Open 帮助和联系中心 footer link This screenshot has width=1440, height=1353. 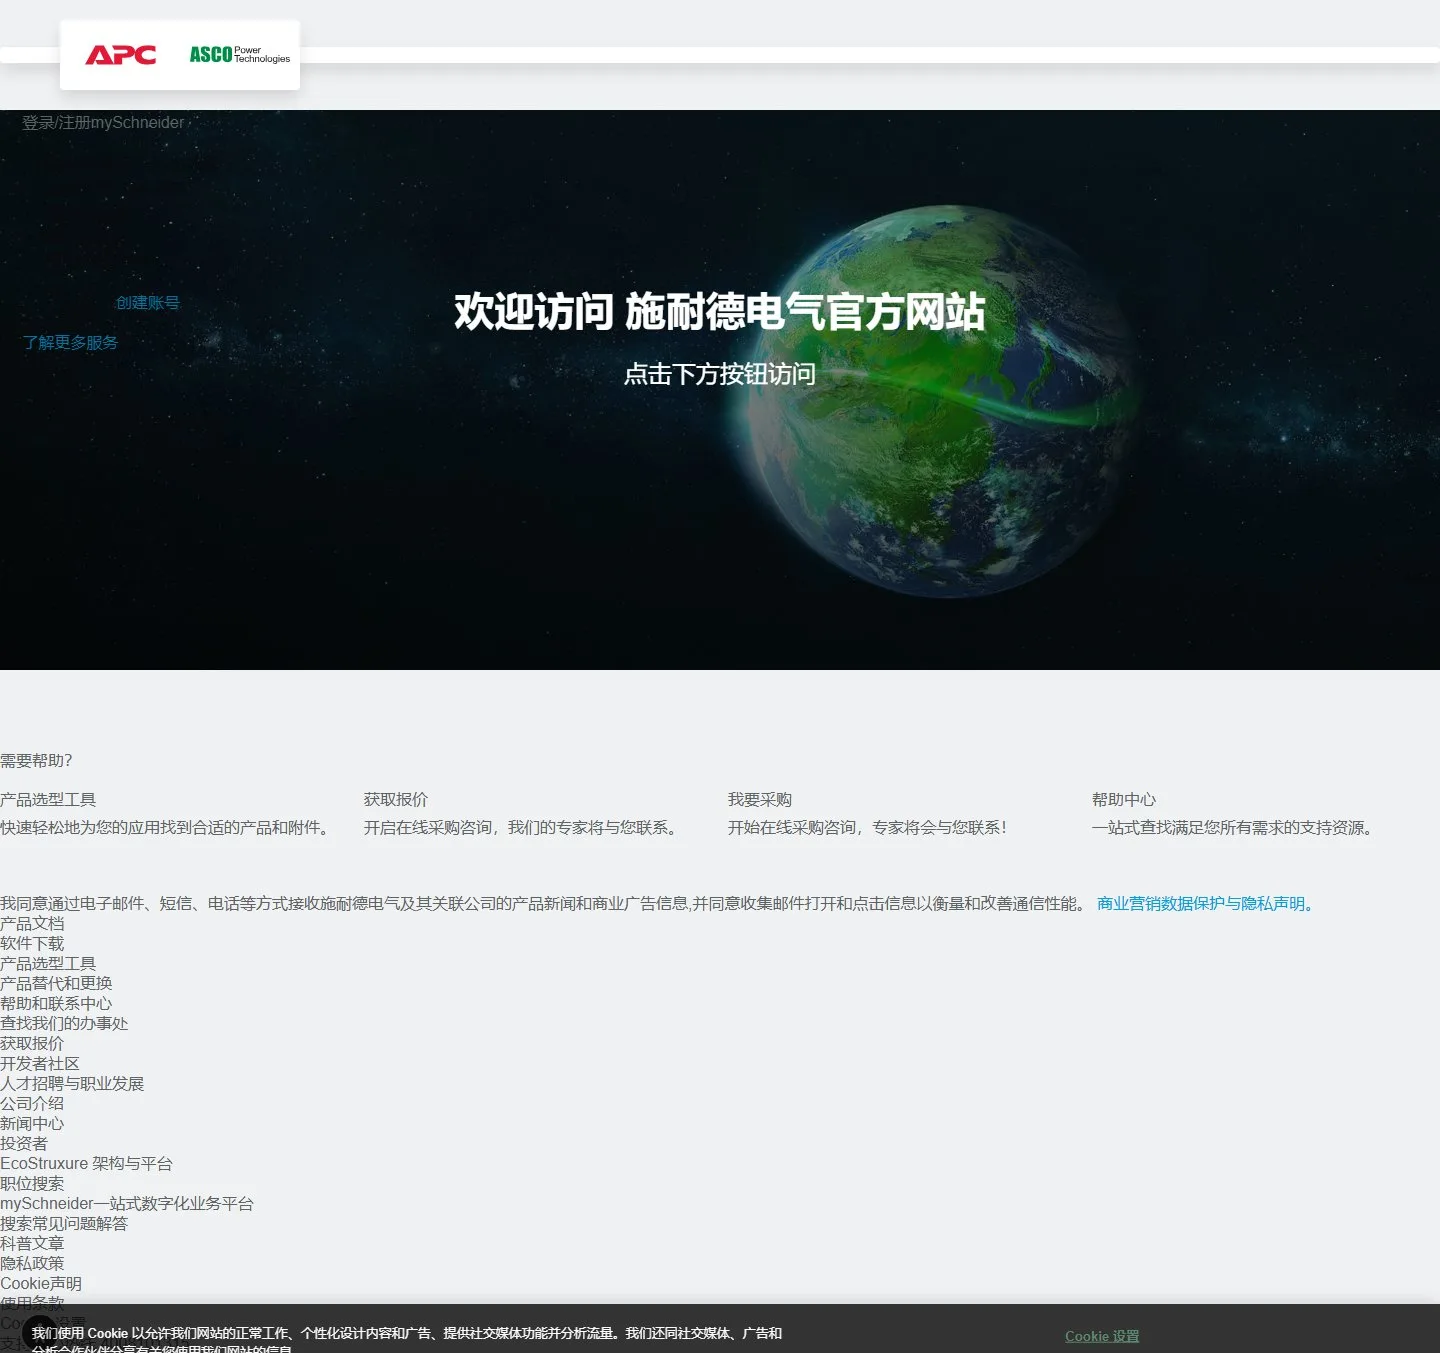[56, 1003]
